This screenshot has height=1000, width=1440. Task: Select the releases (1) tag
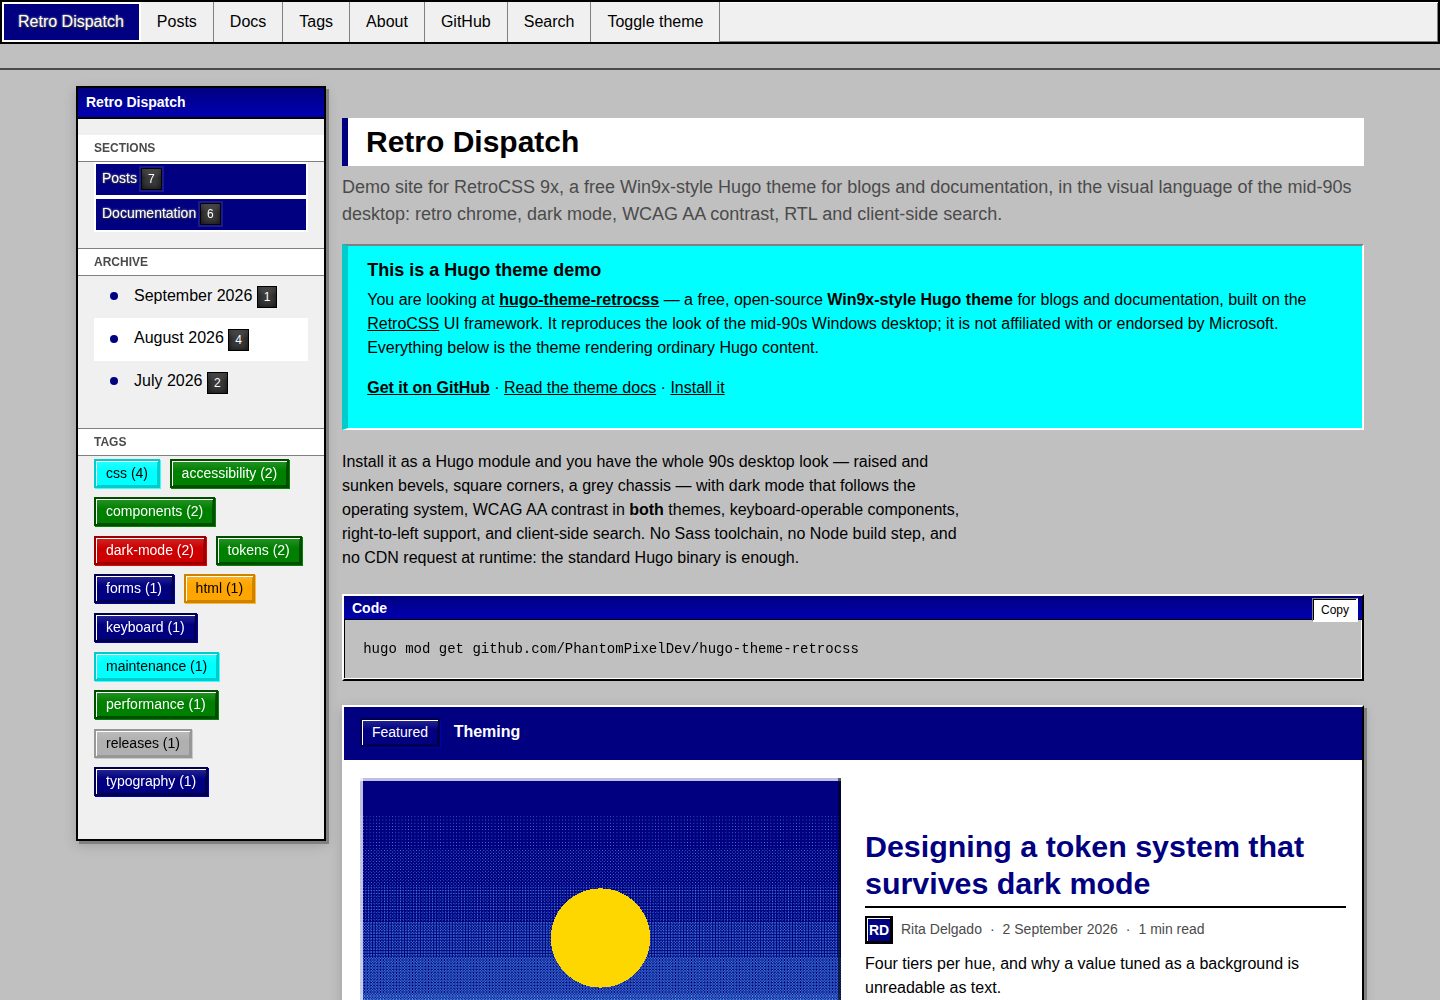tap(143, 744)
